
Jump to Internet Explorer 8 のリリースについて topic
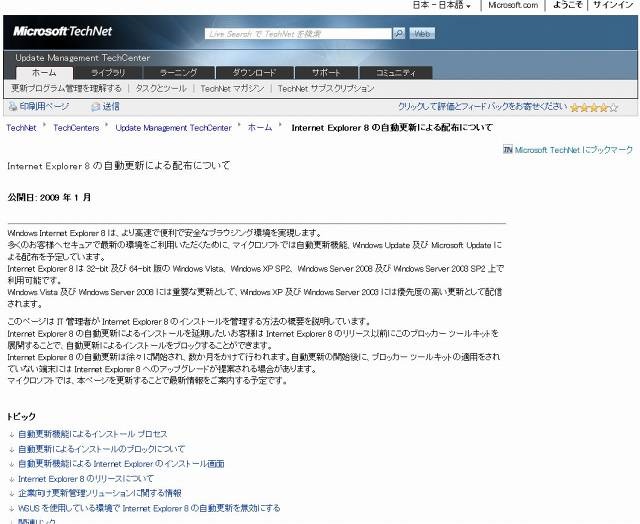(x=86, y=479)
